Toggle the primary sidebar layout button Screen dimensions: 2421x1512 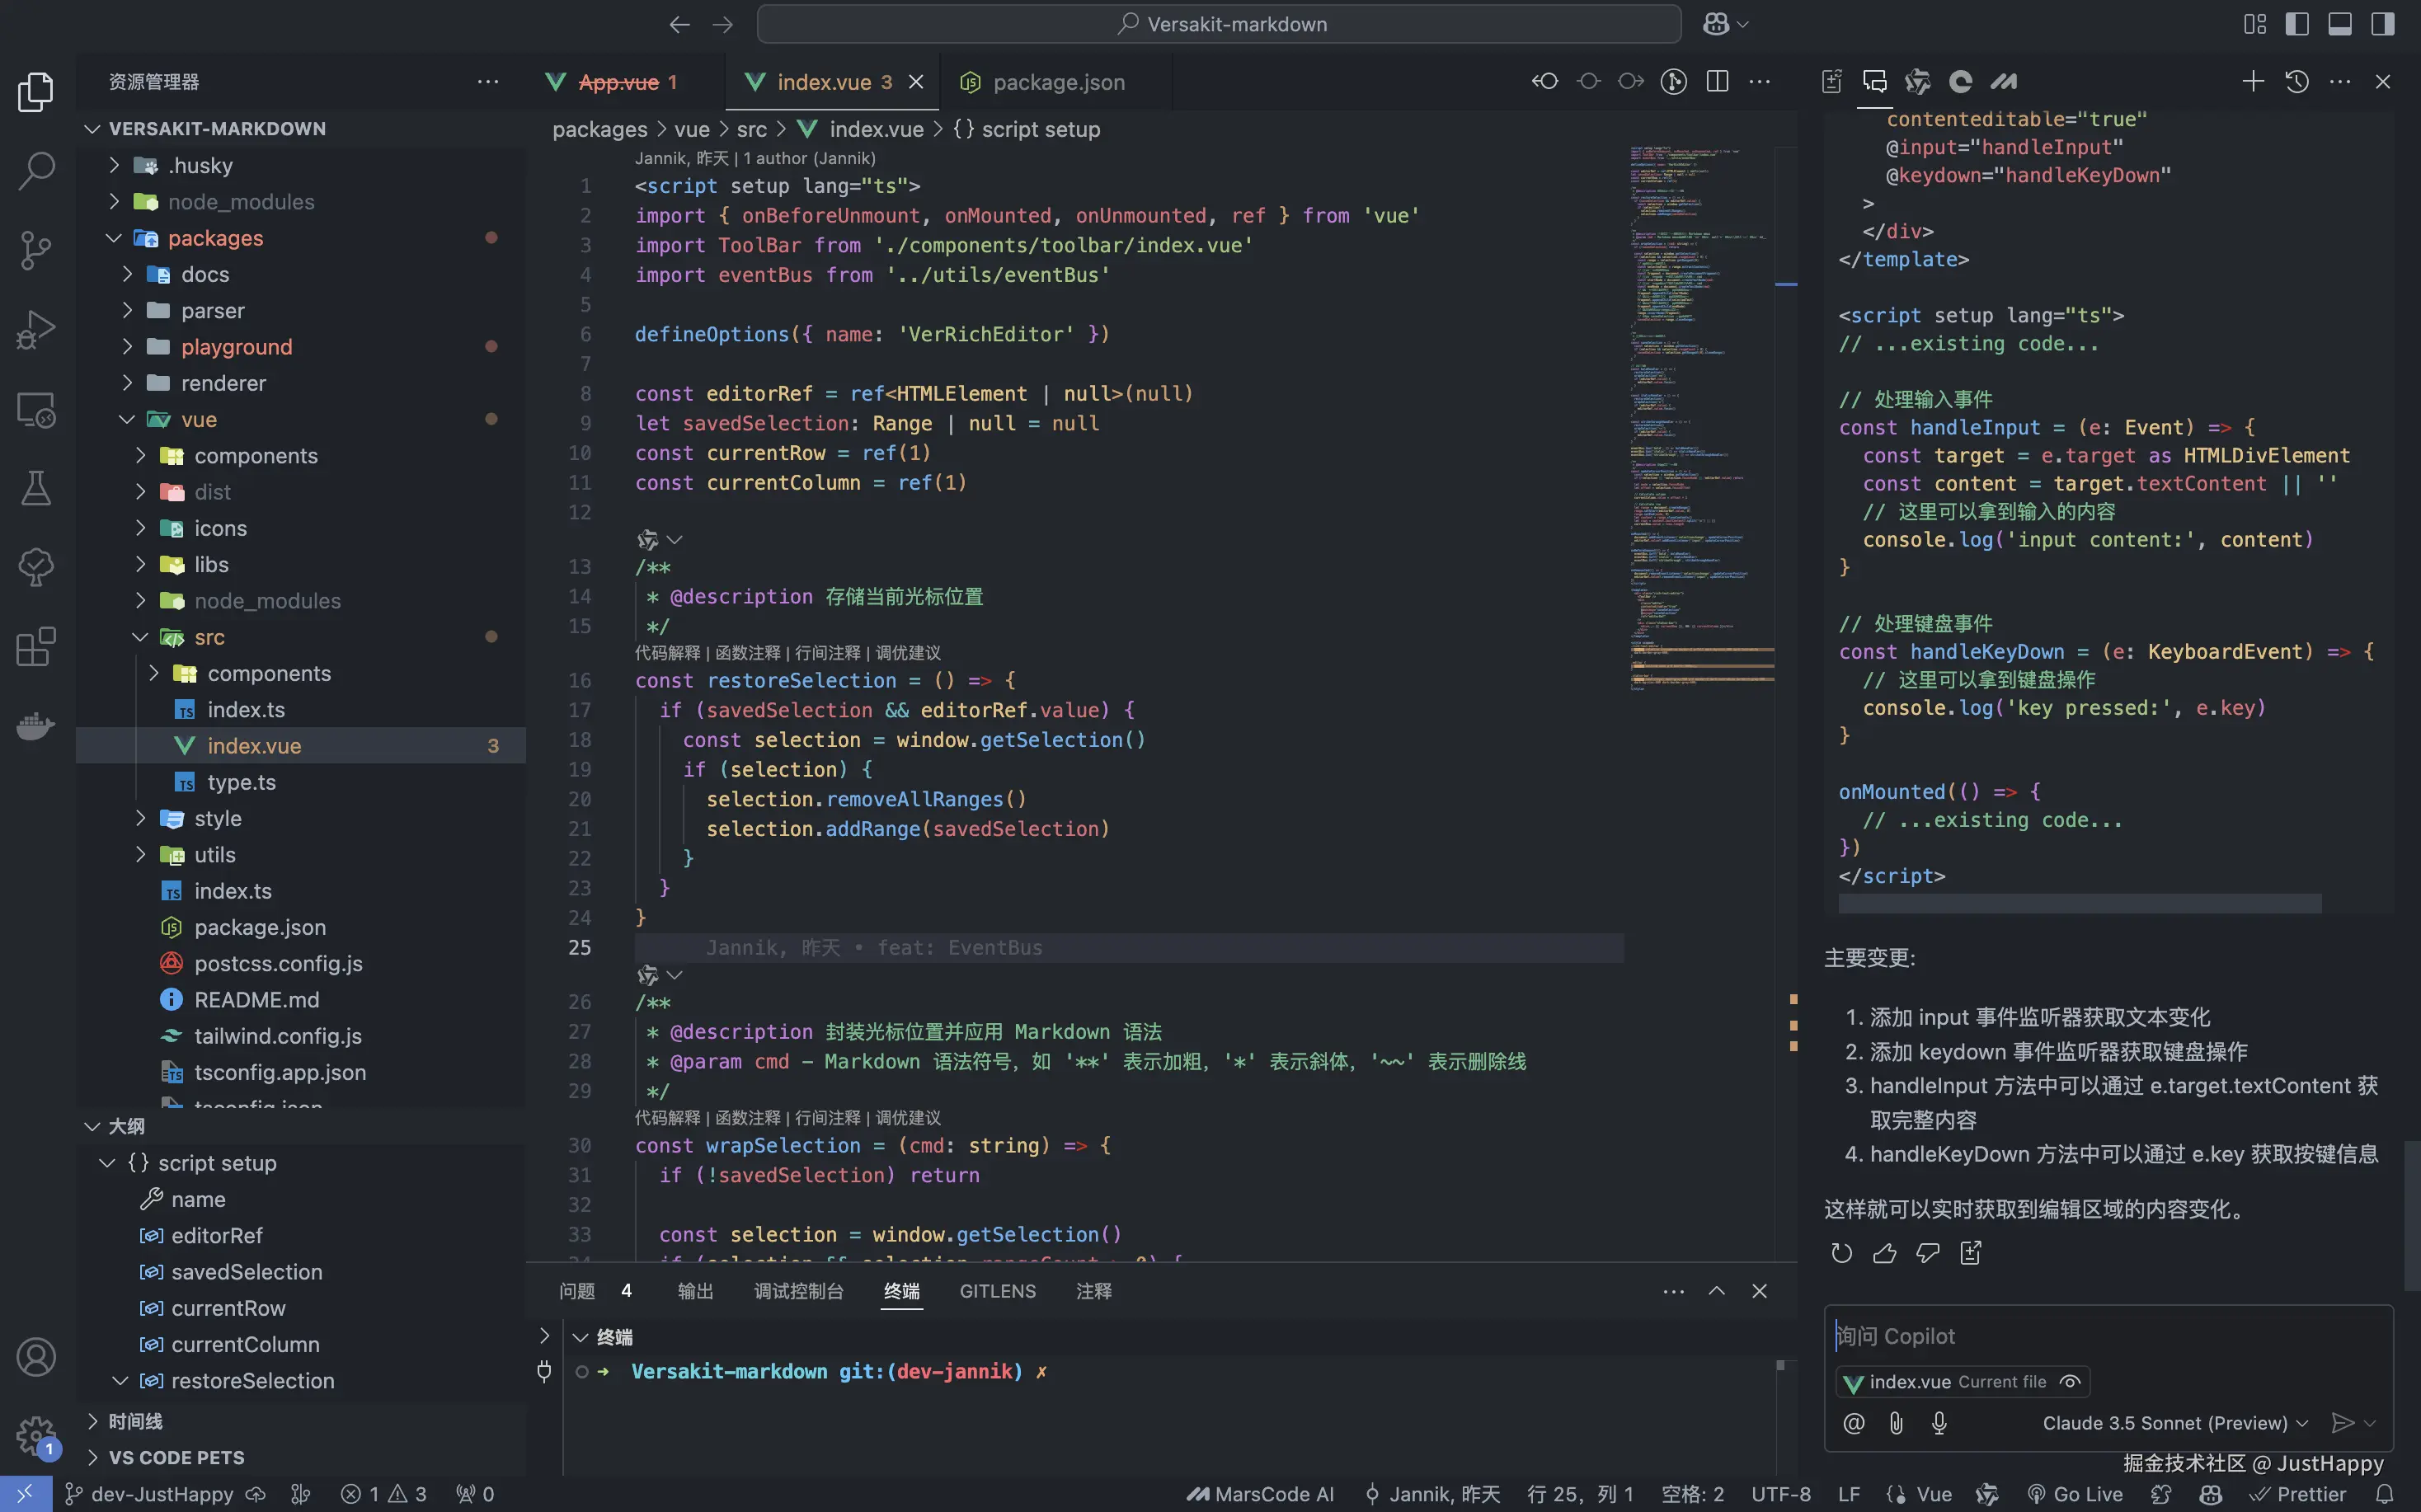(x=2297, y=24)
